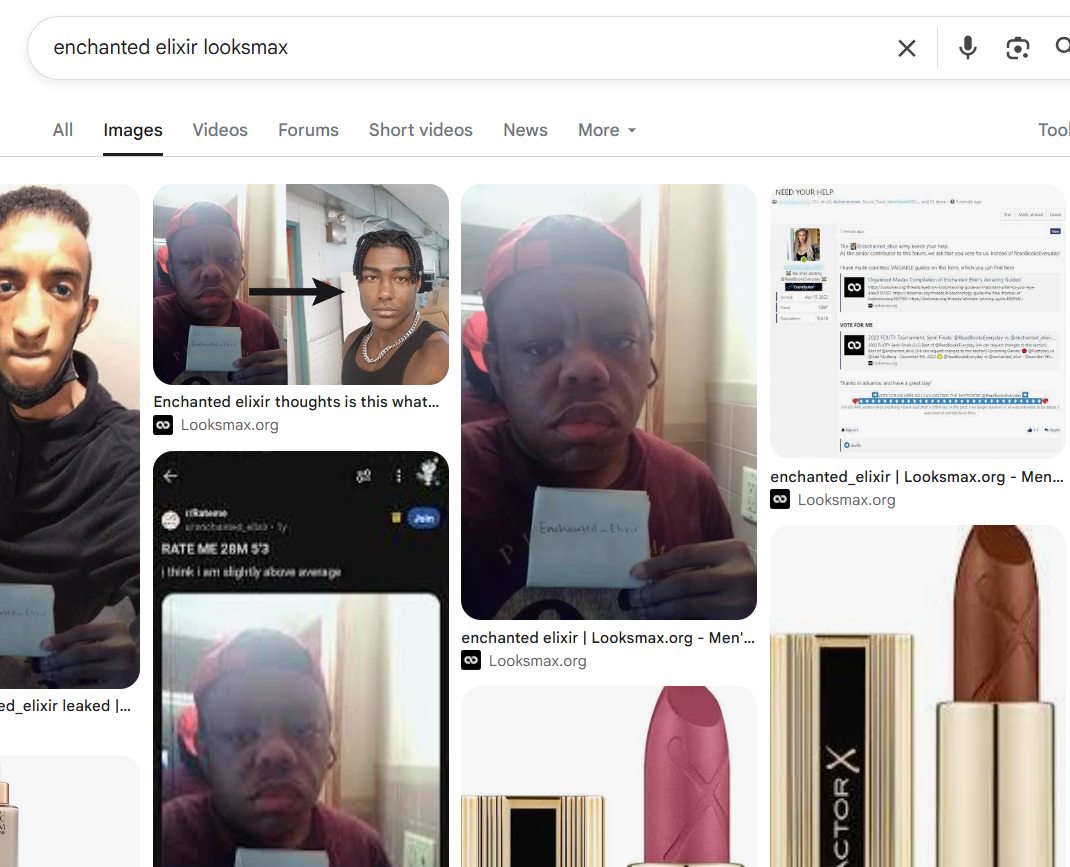Select the Short videos tab
Viewport: 1070px width, 867px height.
click(420, 130)
